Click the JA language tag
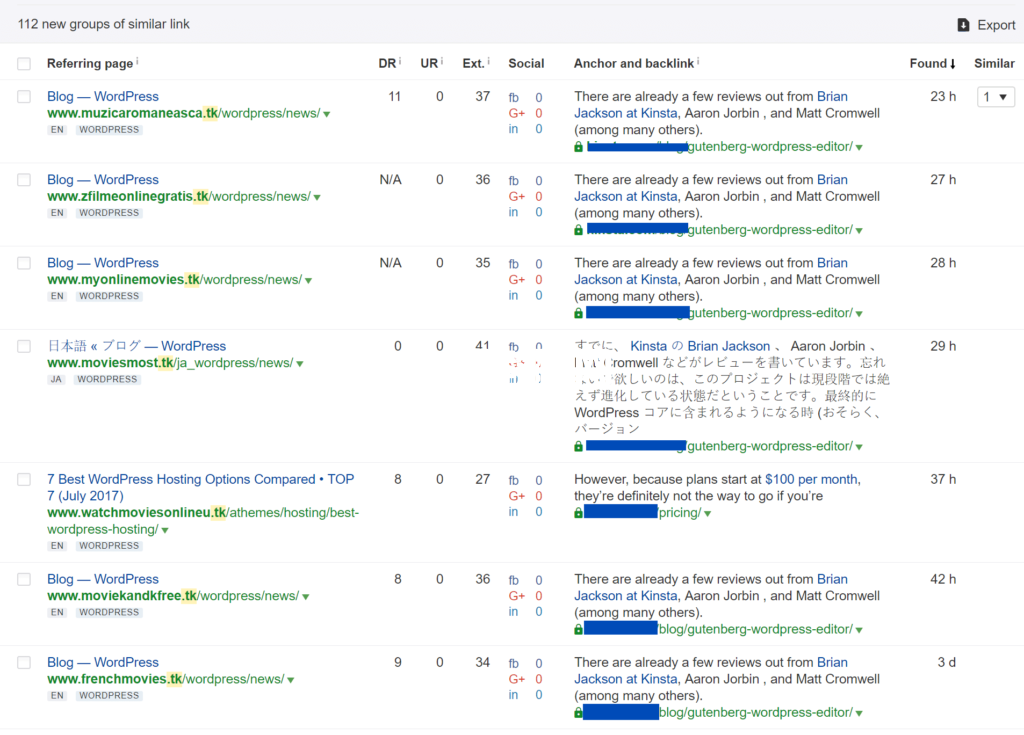The height and width of the screenshot is (735, 1024). click(x=56, y=379)
